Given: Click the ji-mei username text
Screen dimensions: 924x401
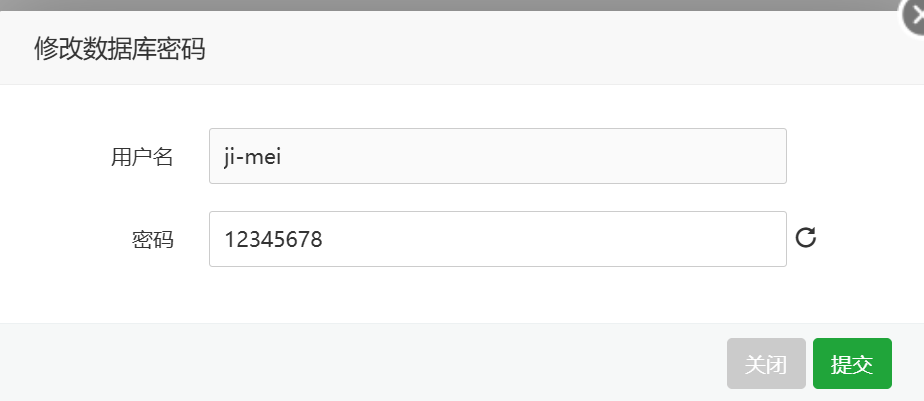Looking at the screenshot, I should point(252,157).
